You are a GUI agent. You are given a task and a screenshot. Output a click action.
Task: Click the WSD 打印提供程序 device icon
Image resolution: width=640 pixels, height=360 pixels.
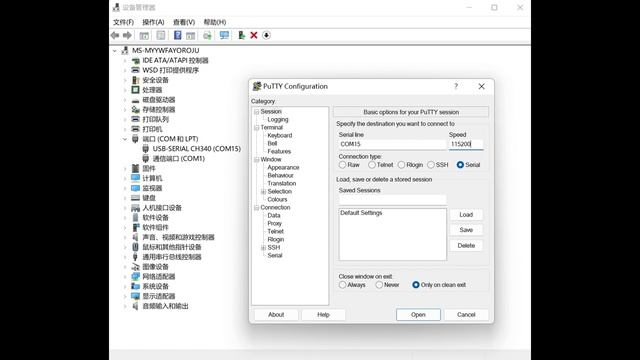136,70
